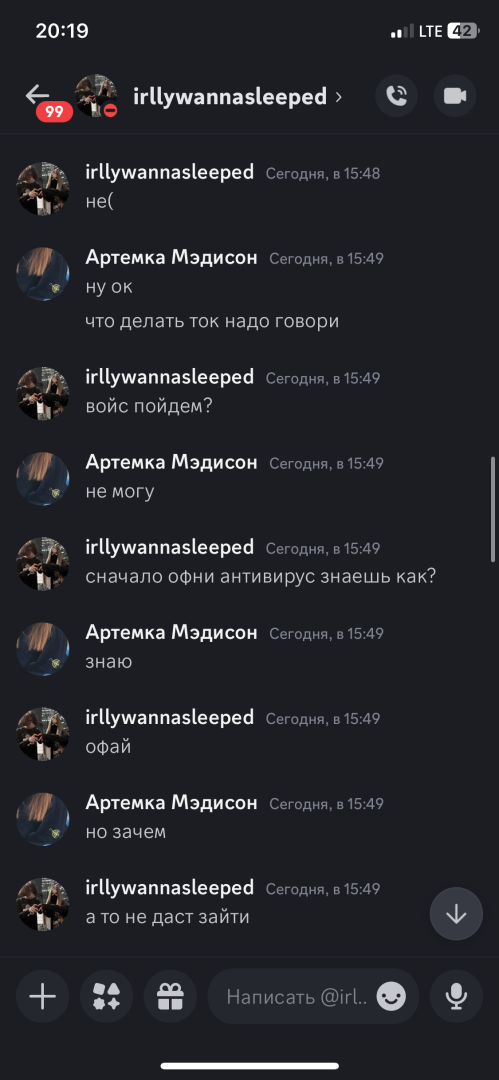Image resolution: width=499 pixels, height=1080 pixels.
Task: Open the plus attachment menu
Action: tap(43, 996)
